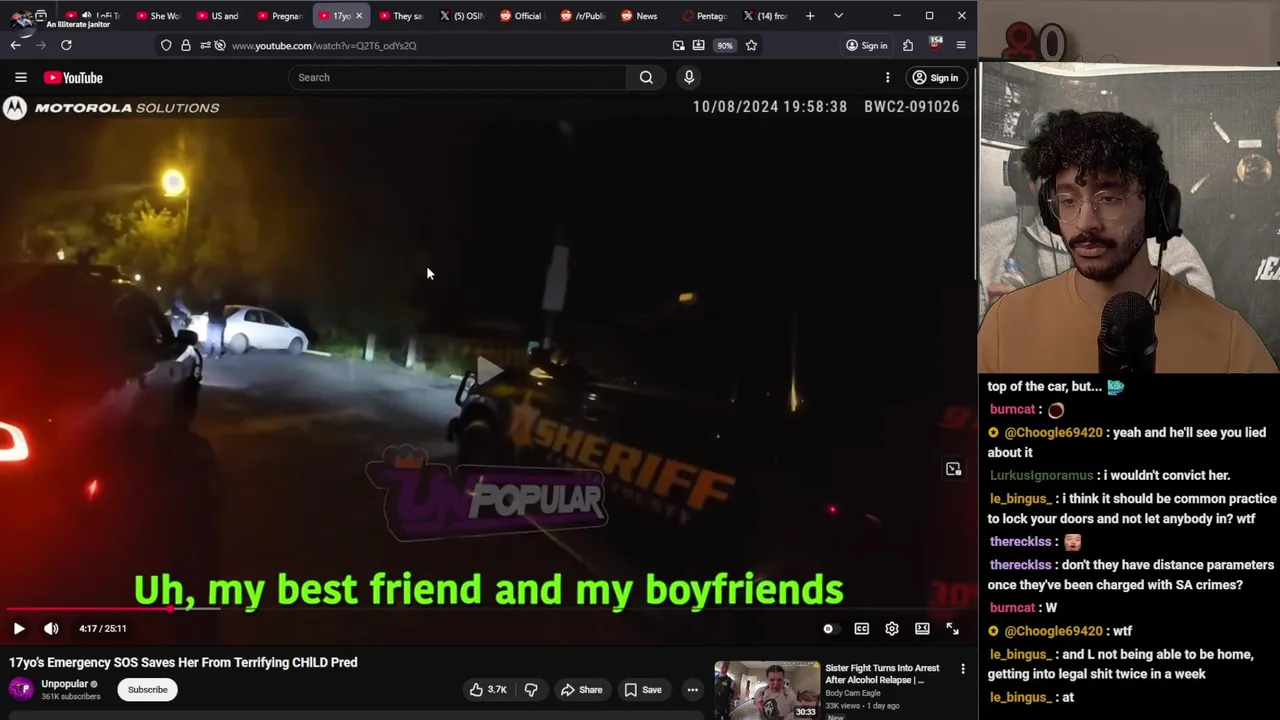1280x720 pixels.
Task: Open more actions ellipsis under video
Action: click(692, 689)
